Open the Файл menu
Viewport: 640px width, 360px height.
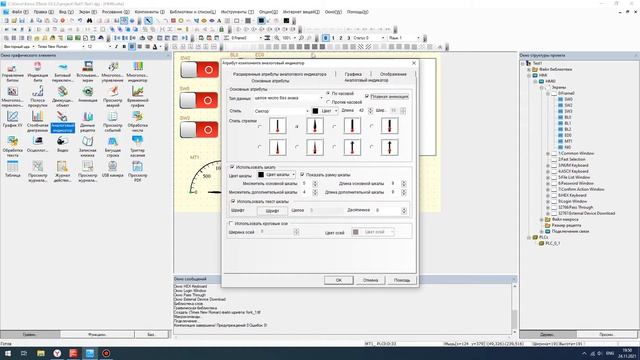[20, 12]
